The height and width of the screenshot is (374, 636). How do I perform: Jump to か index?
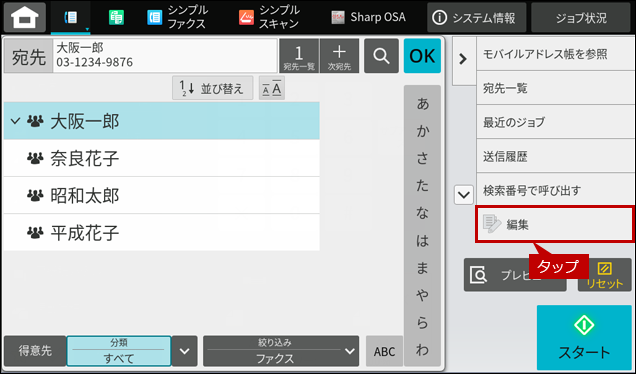click(x=422, y=131)
